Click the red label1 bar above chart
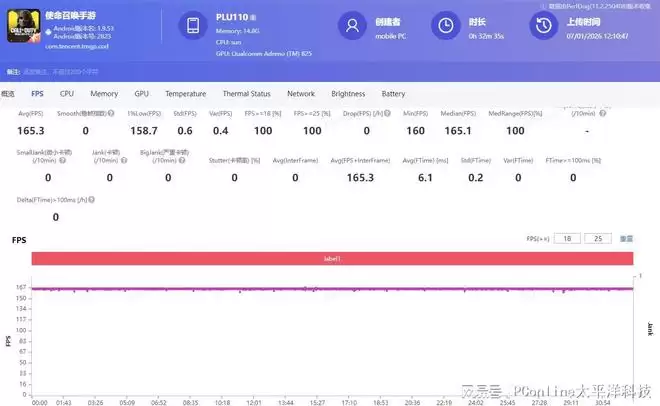The image size is (660, 406). point(332,259)
